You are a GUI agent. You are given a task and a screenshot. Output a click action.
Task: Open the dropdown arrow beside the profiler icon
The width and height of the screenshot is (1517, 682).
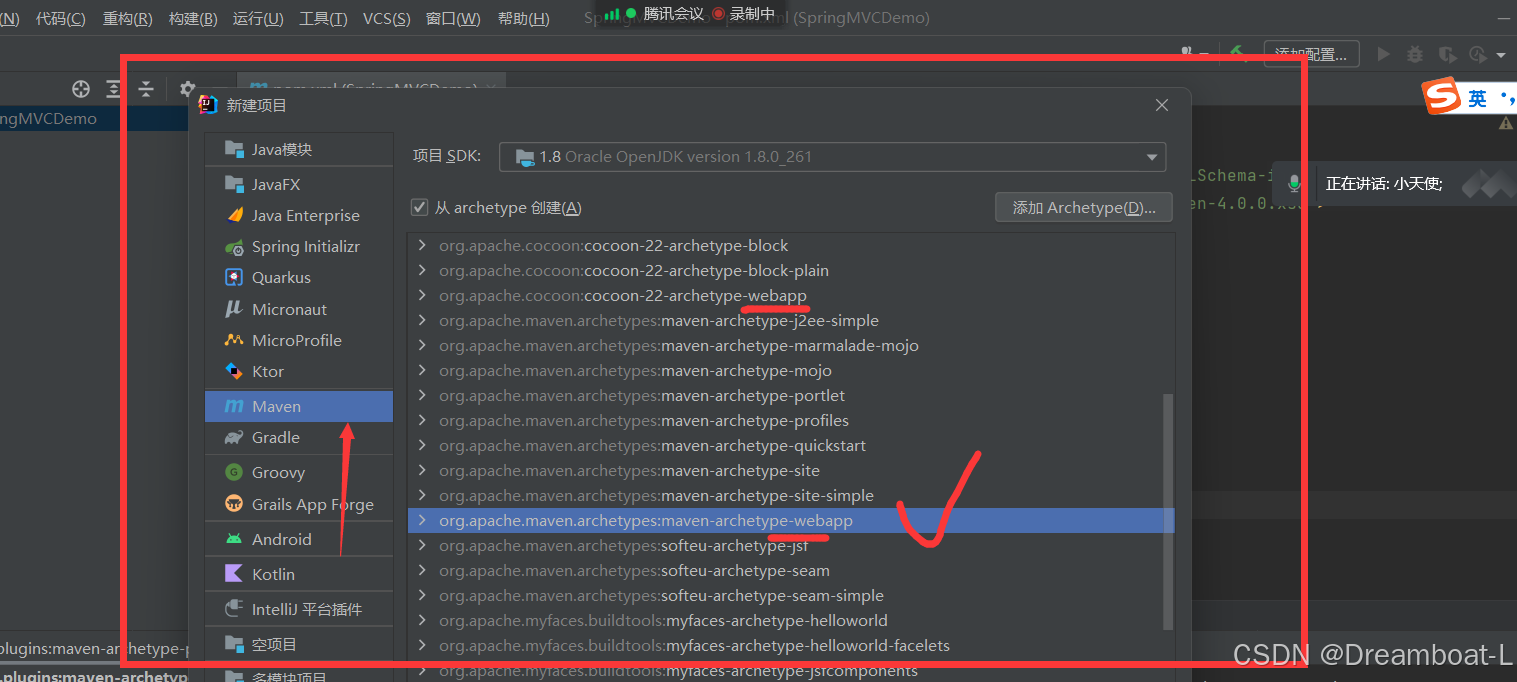tap(1501, 55)
